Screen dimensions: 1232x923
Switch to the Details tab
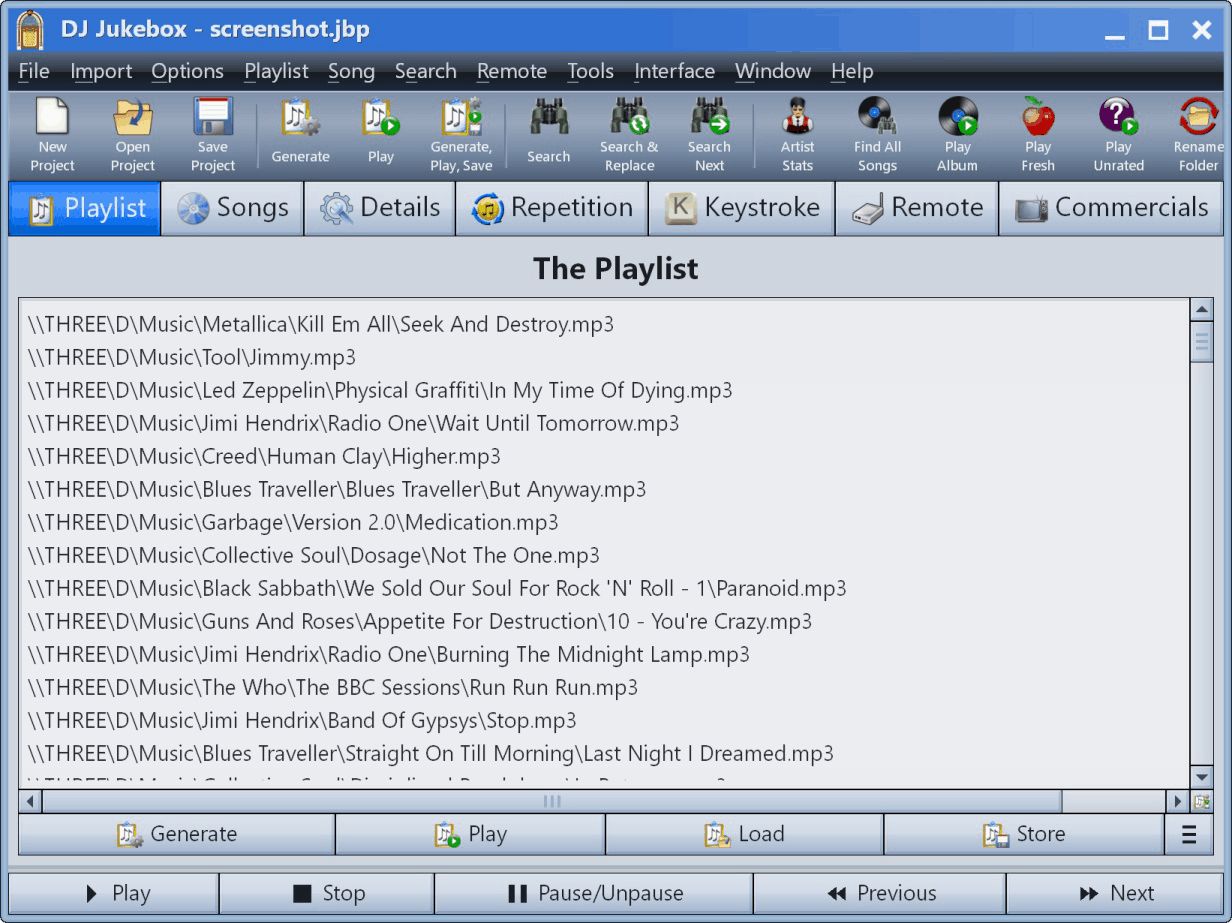pos(380,208)
